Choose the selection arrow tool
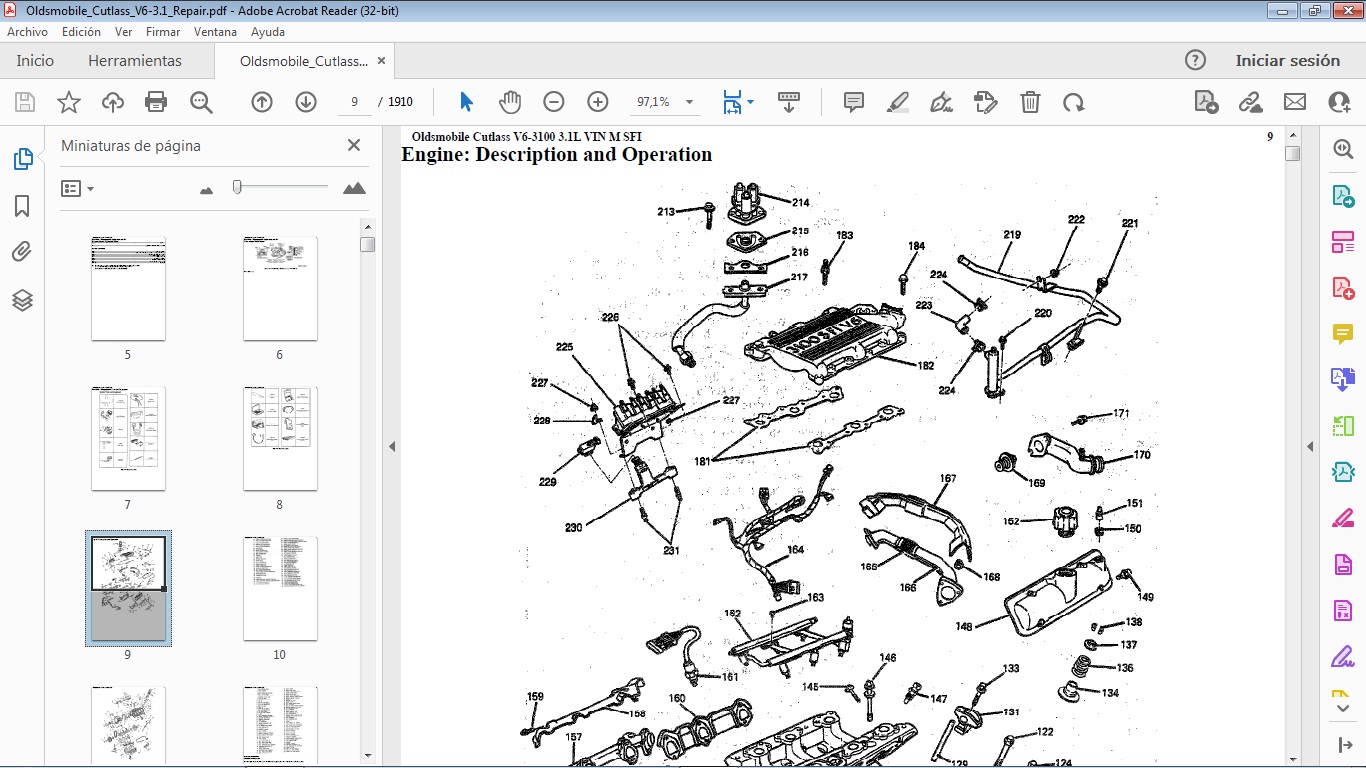 (x=466, y=102)
